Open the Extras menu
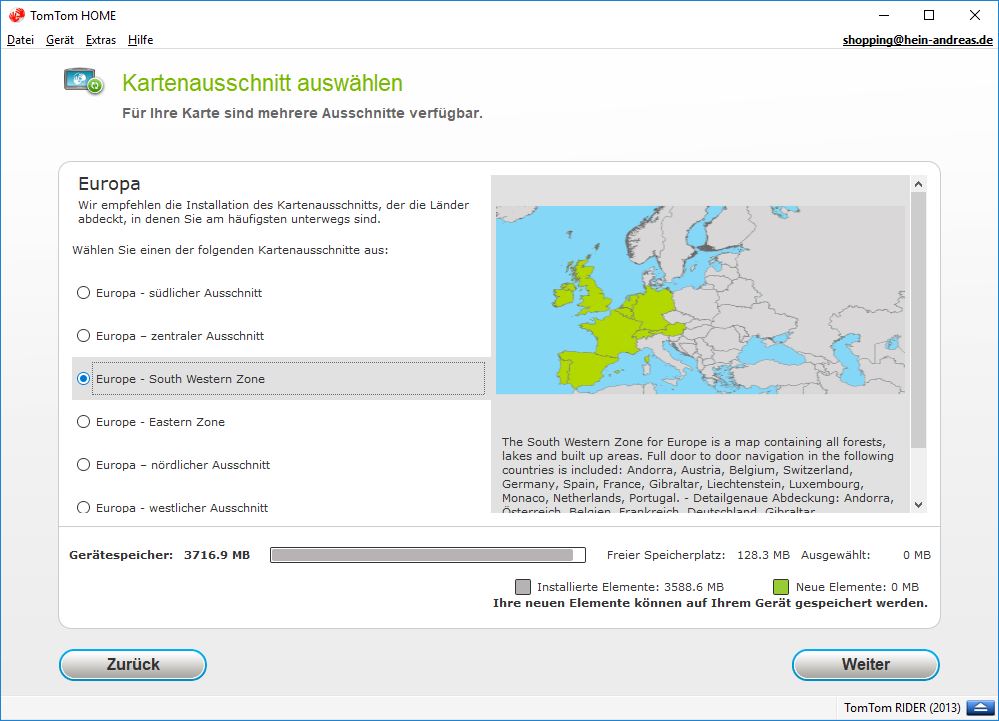This screenshot has width=999, height=721. tap(101, 40)
